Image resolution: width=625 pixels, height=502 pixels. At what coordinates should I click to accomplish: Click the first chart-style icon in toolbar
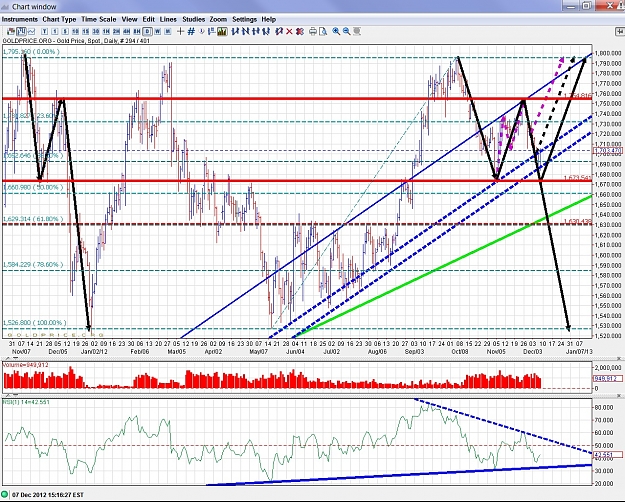tap(11, 31)
